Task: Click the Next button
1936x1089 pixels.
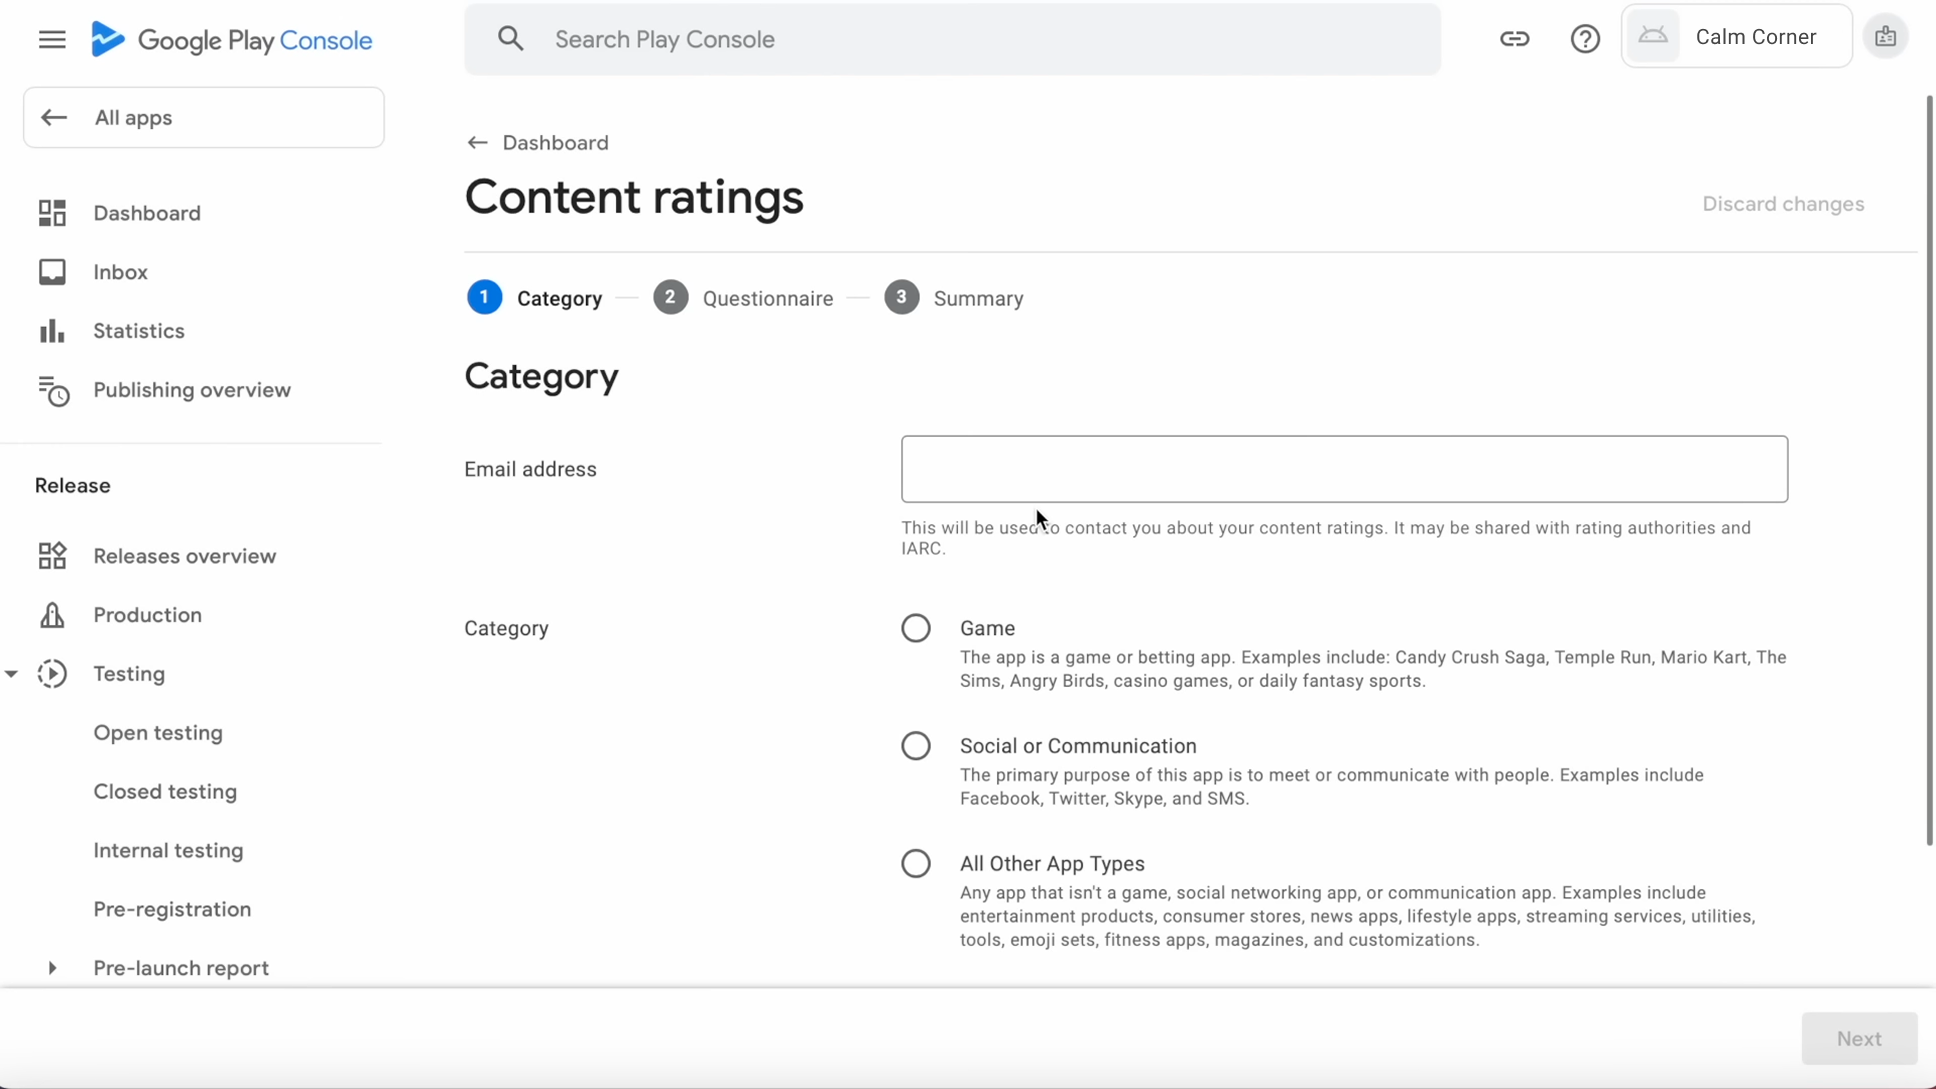Action: click(1858, 1039)
